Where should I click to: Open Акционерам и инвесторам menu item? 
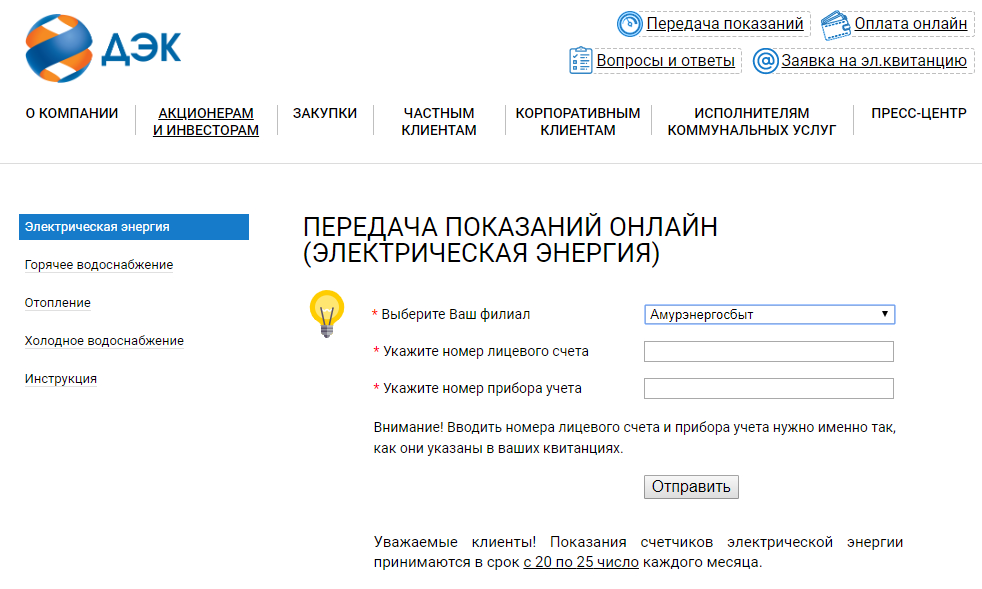(205, 122)
